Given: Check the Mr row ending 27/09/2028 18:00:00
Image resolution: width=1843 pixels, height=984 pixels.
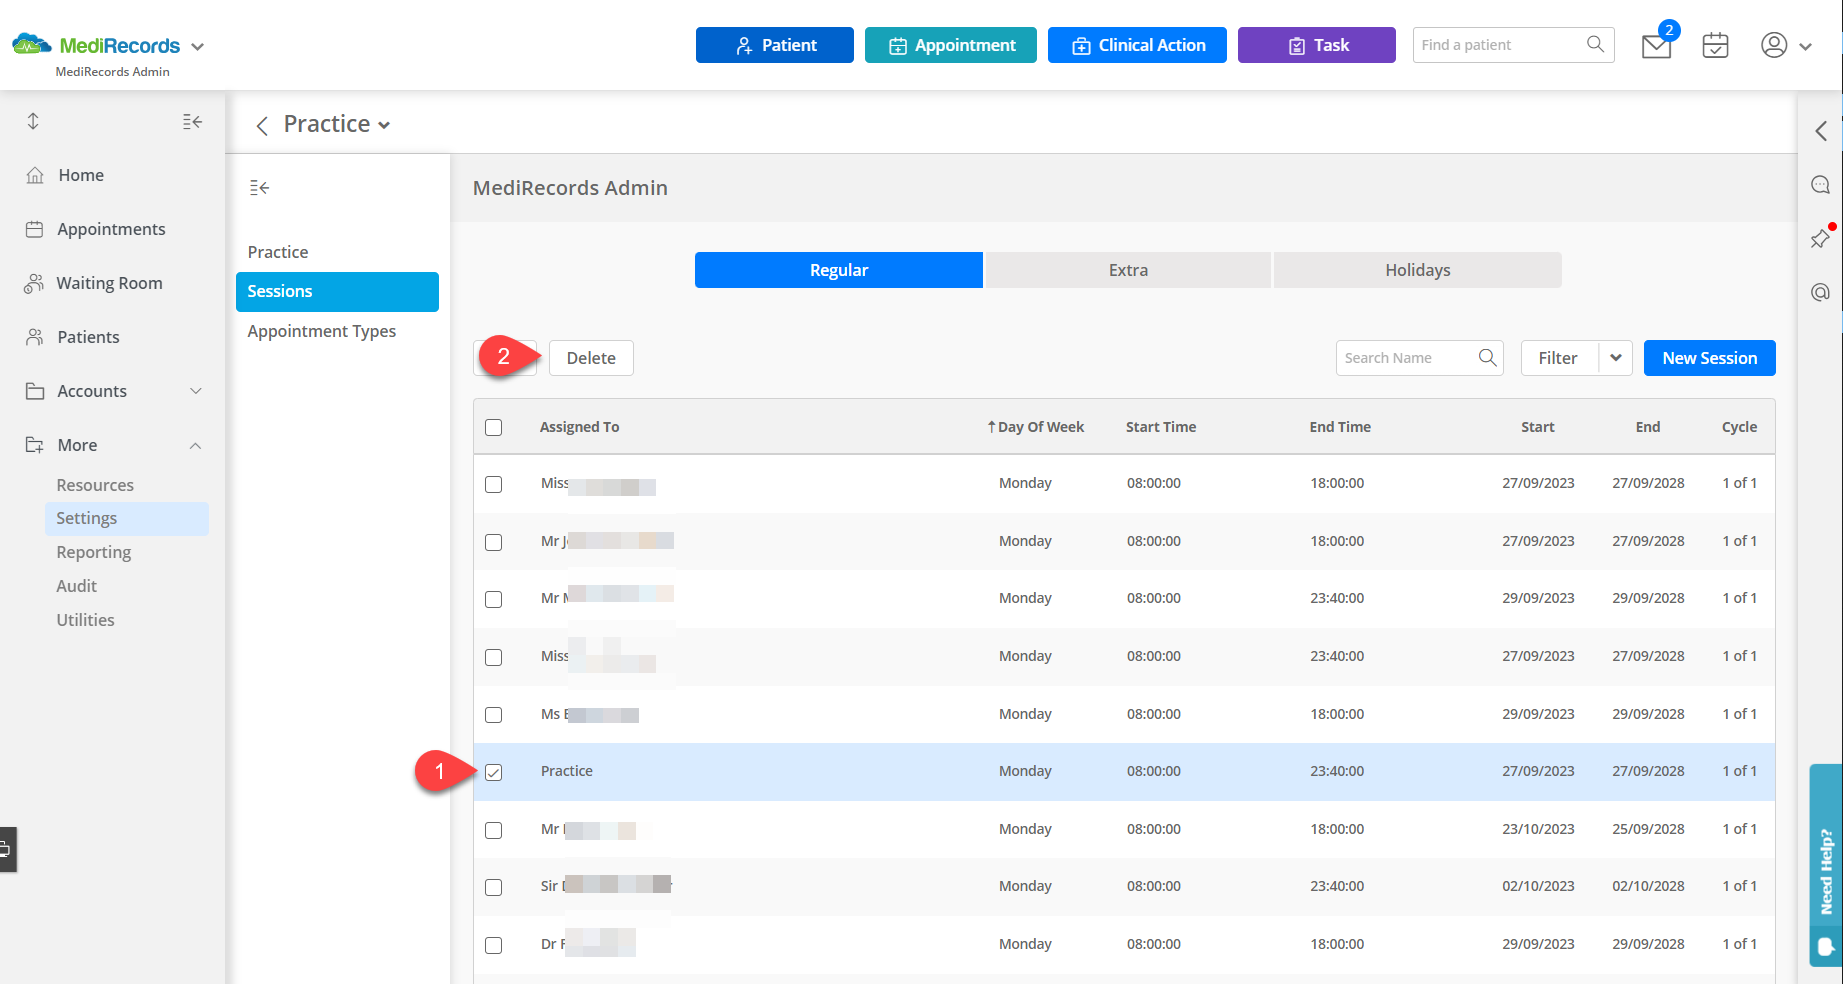Looking at the screenshot, I should point(493,542).
